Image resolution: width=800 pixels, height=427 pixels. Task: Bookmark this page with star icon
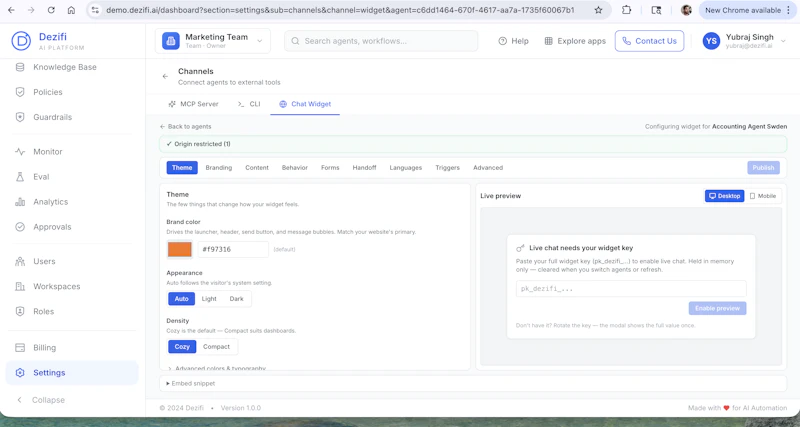(x=598, y=10)
